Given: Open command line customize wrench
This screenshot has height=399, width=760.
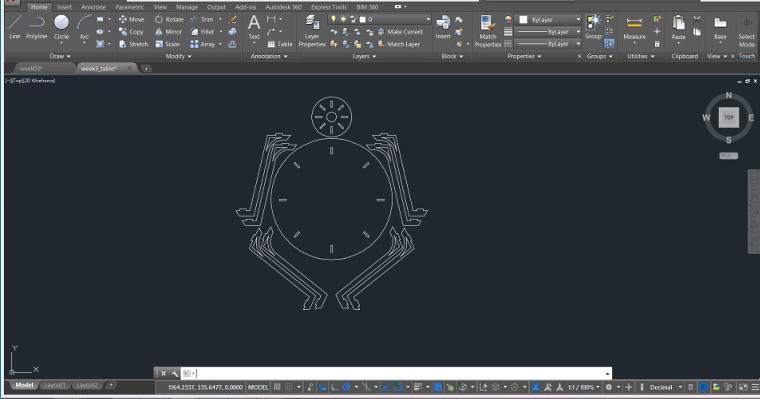Looking at the screenshot, I should (174, 373).
